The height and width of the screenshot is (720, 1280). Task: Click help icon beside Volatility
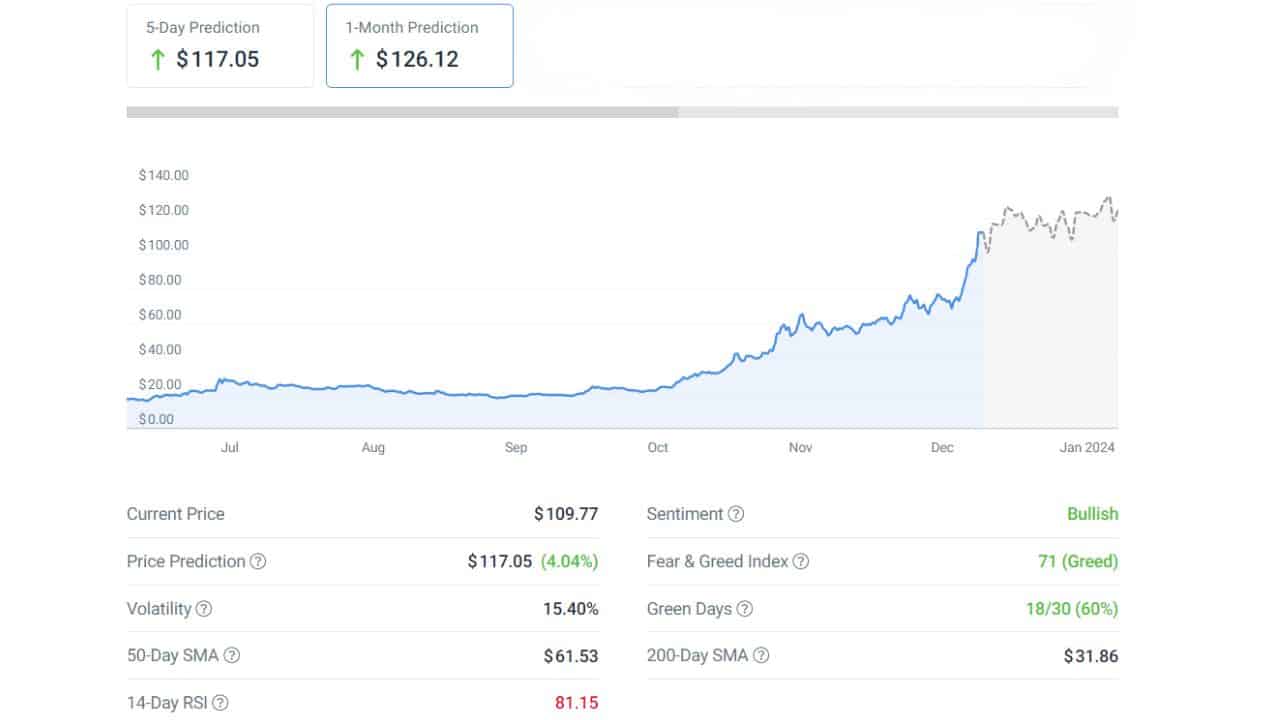point(204,609)
